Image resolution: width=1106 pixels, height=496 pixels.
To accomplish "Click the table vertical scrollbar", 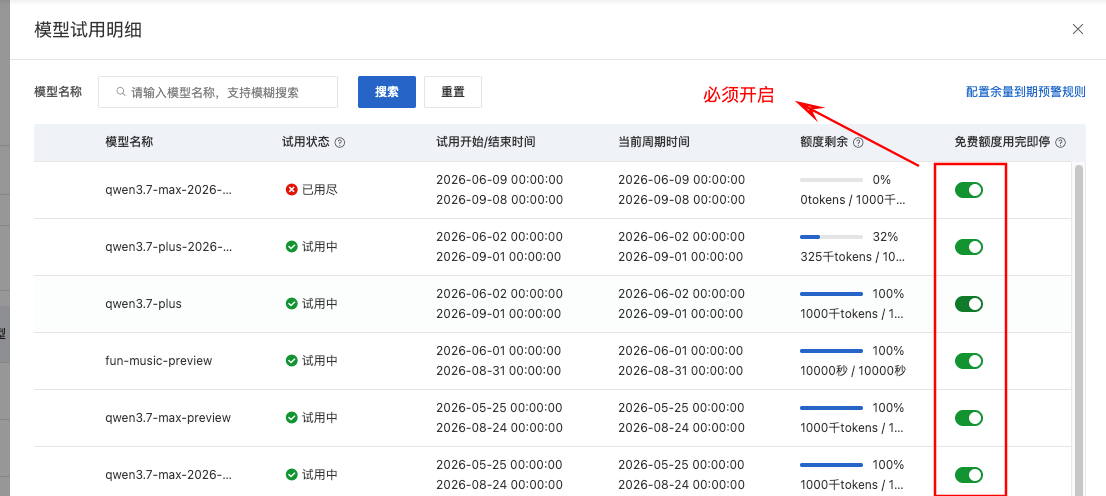I will [1078, 329].
